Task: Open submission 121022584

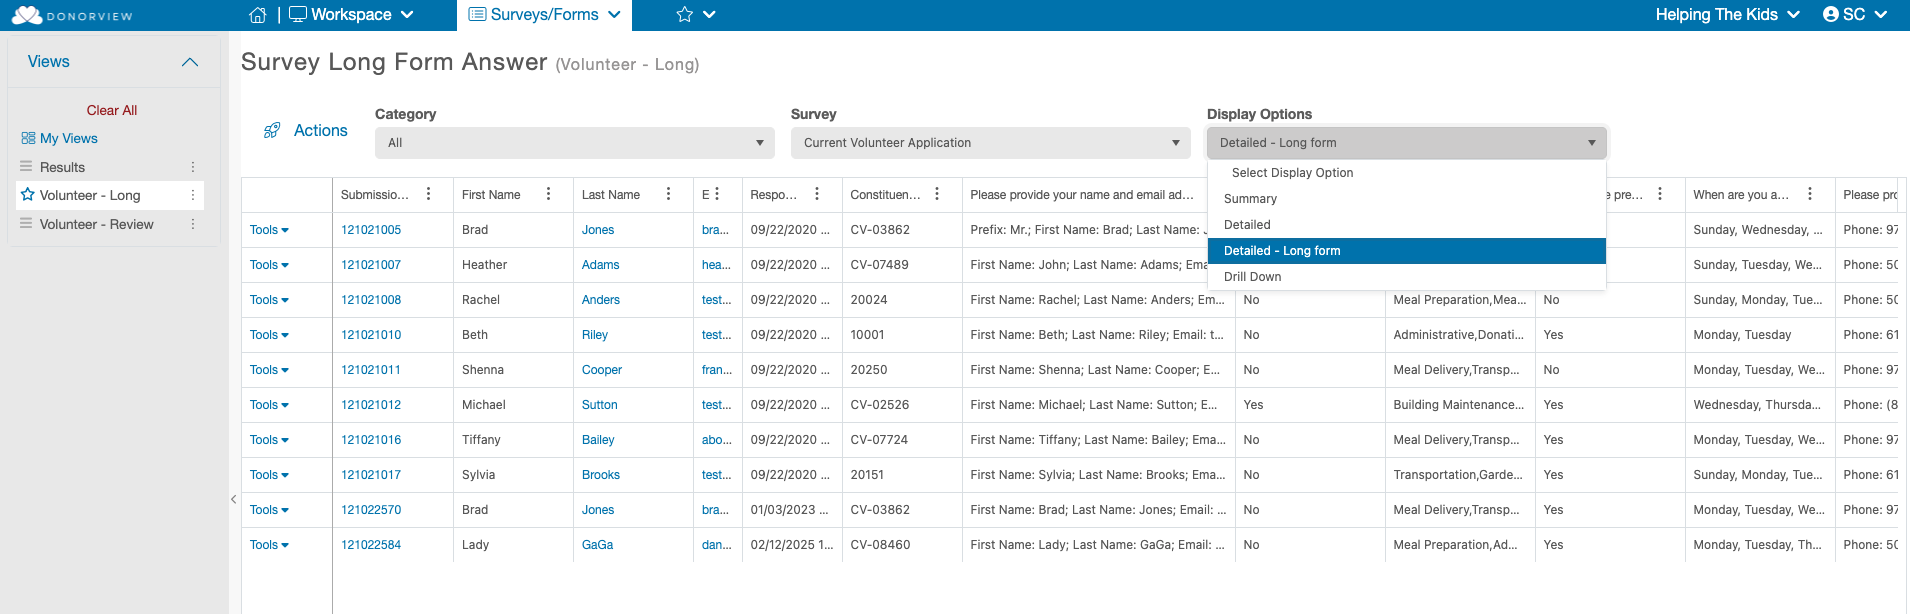Action: pyautogui.click(x=371, y=545)
